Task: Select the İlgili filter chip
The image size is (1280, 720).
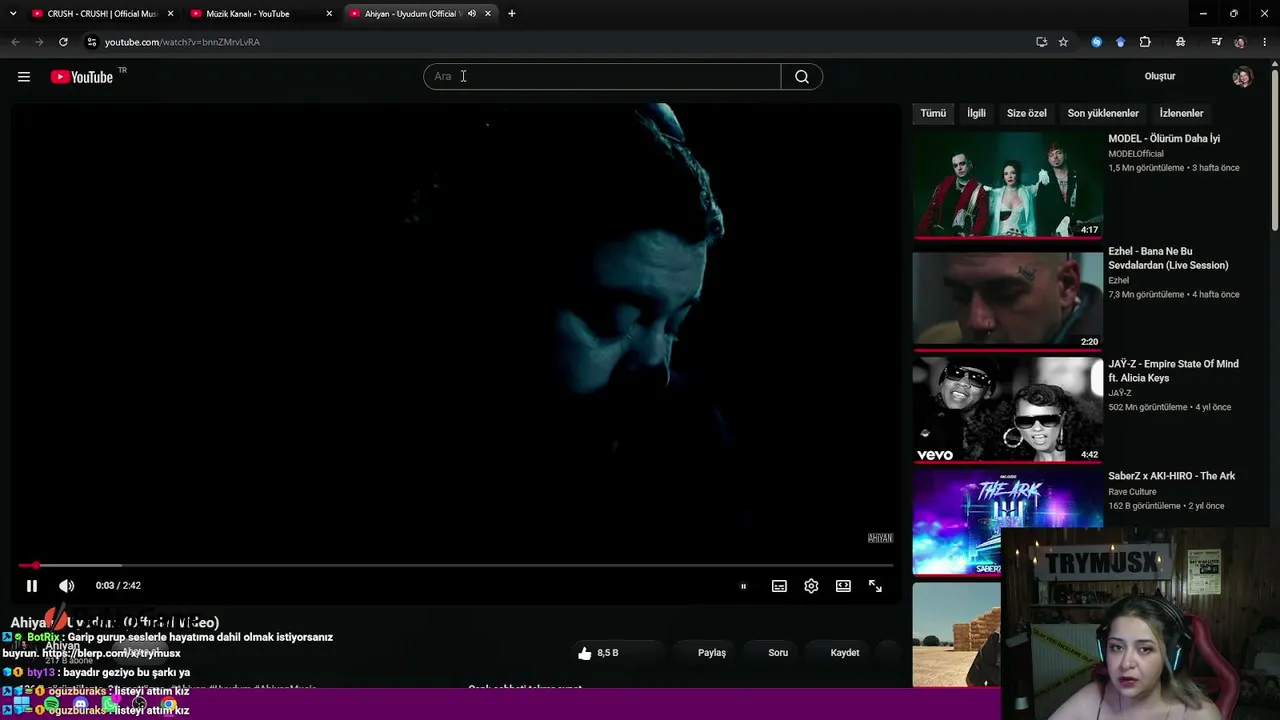Action: tap(976, 113)
